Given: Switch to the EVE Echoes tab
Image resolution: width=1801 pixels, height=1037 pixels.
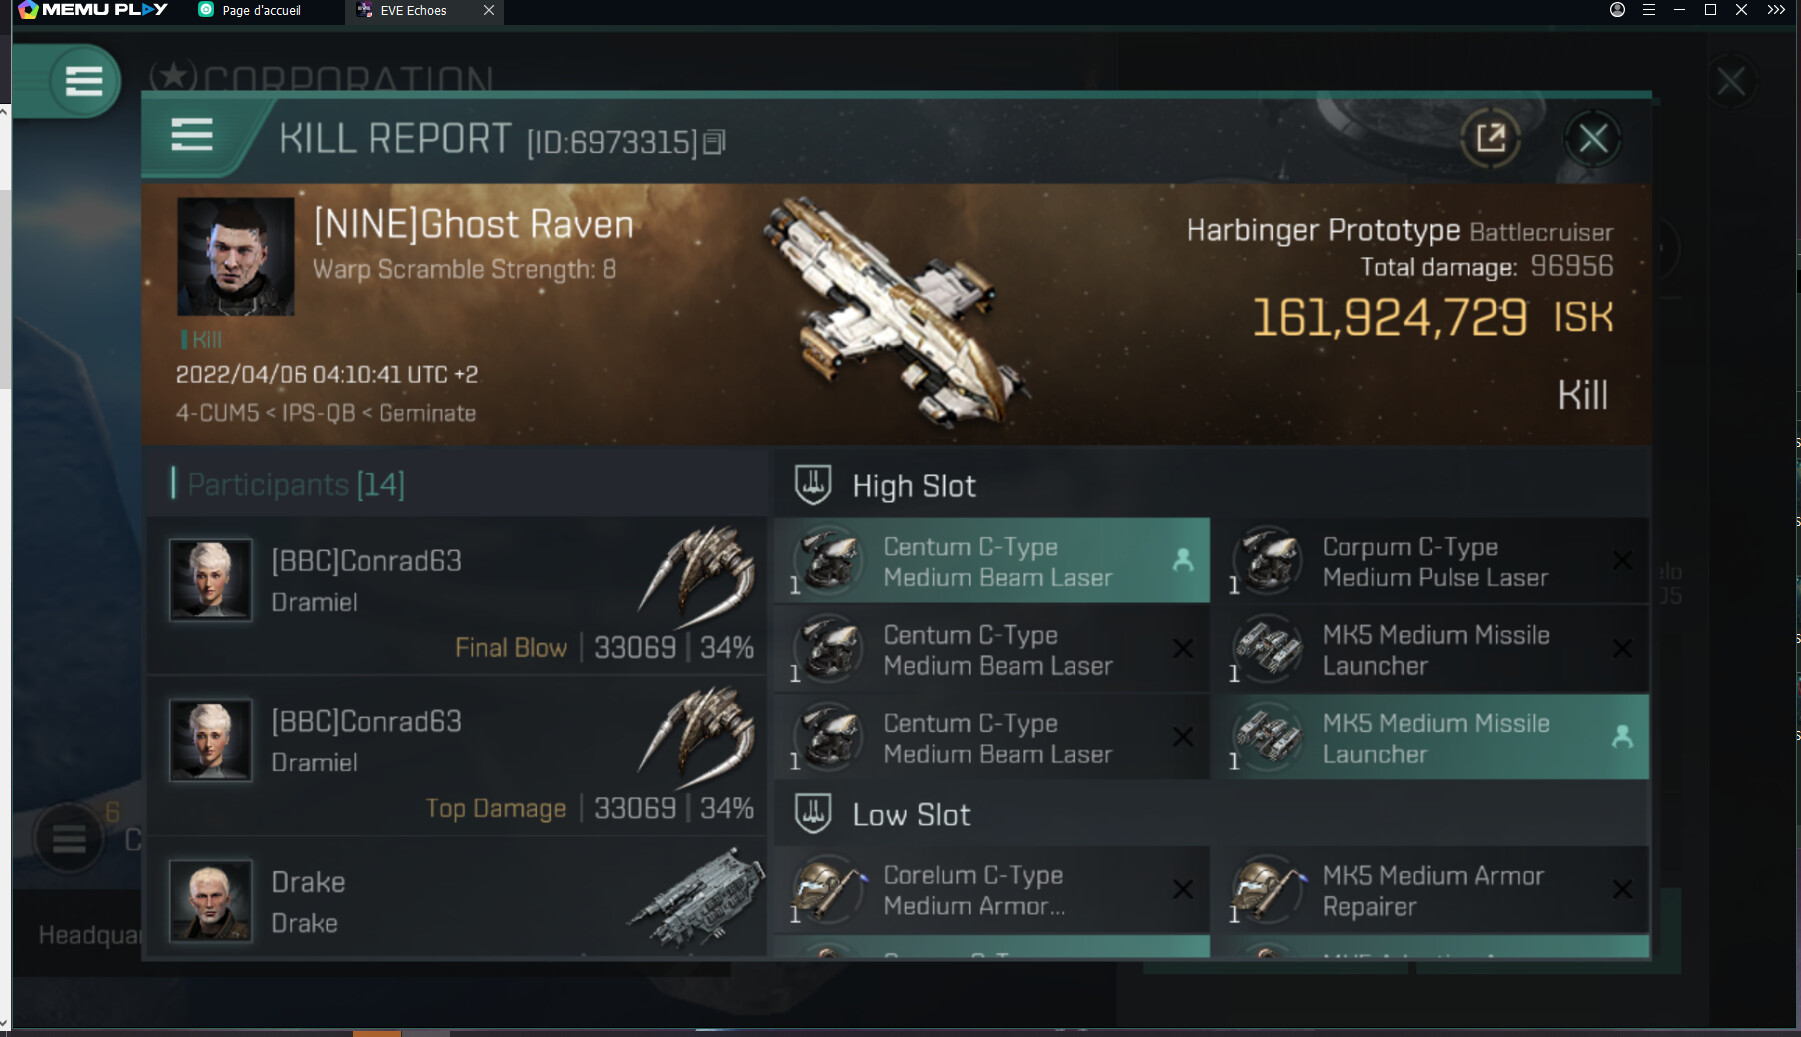Looking at the screenshot, I should [x=413, y=11].
